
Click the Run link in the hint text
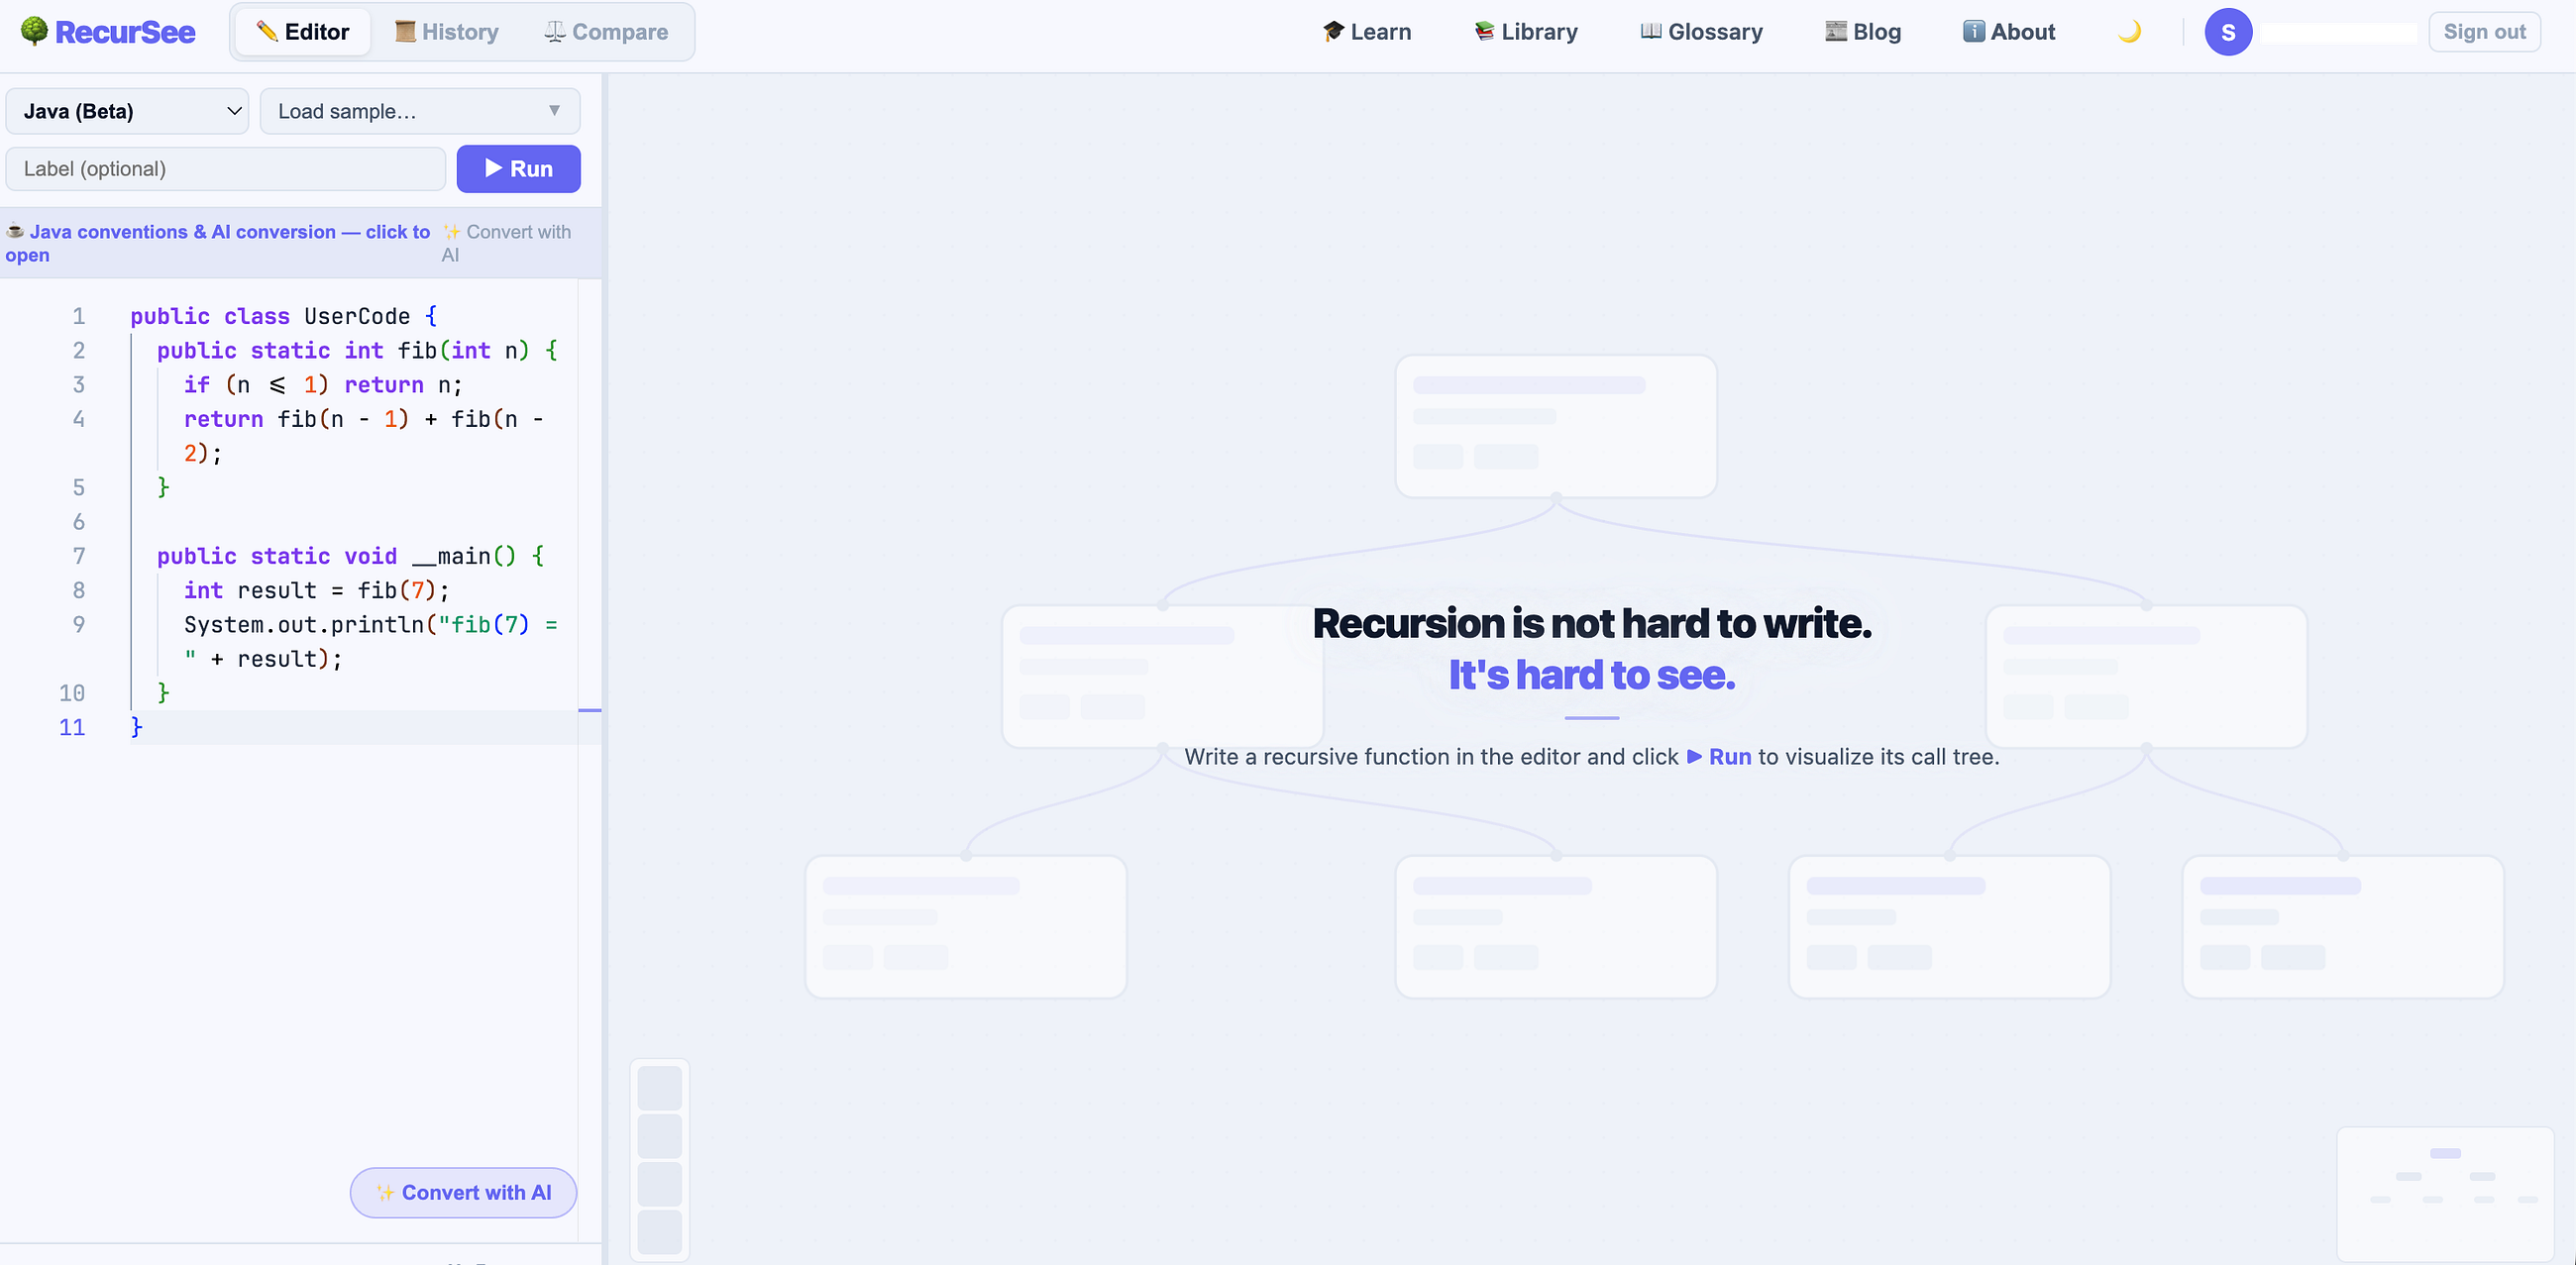pyautogui.click(x=1719, y=757)
